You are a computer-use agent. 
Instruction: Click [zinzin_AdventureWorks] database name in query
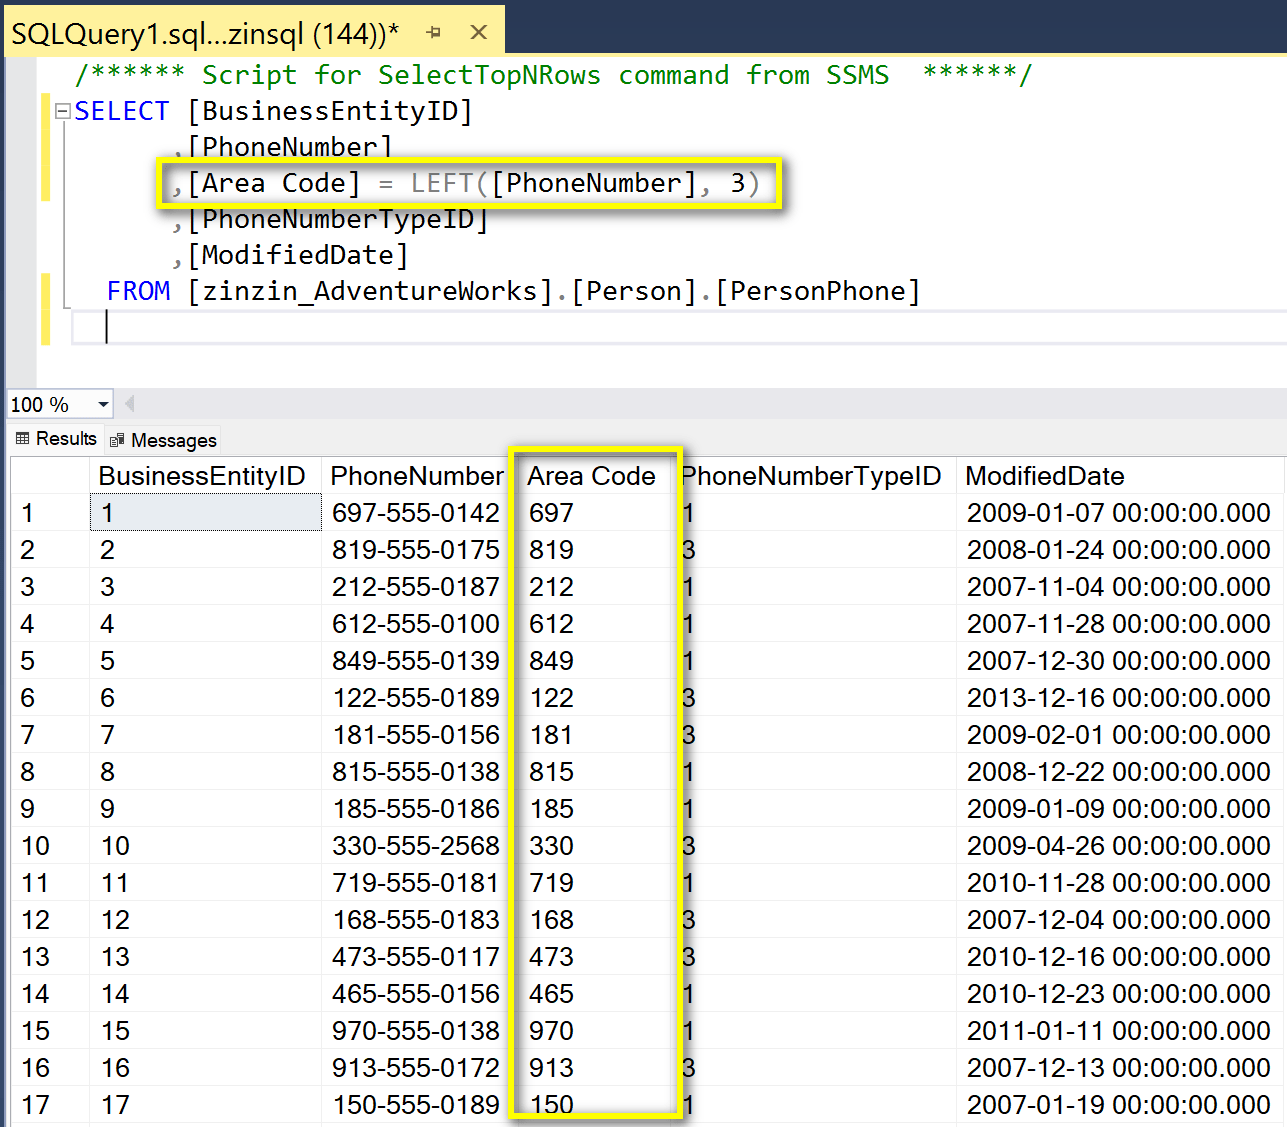click(370, 291)
